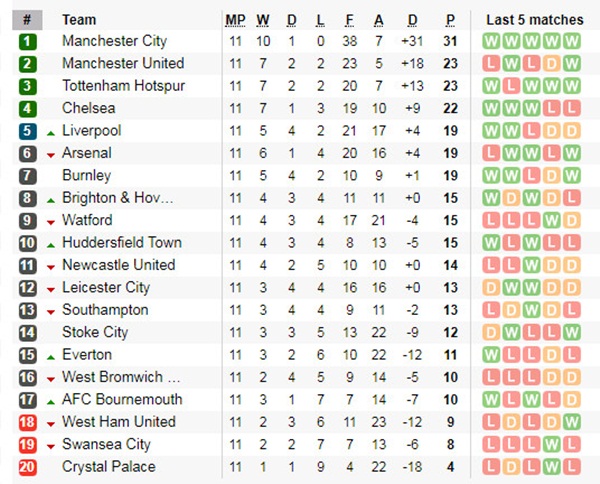The image size is (600, 484).
Task: Click Watford's green W result badge
Action: coord(551,220)
